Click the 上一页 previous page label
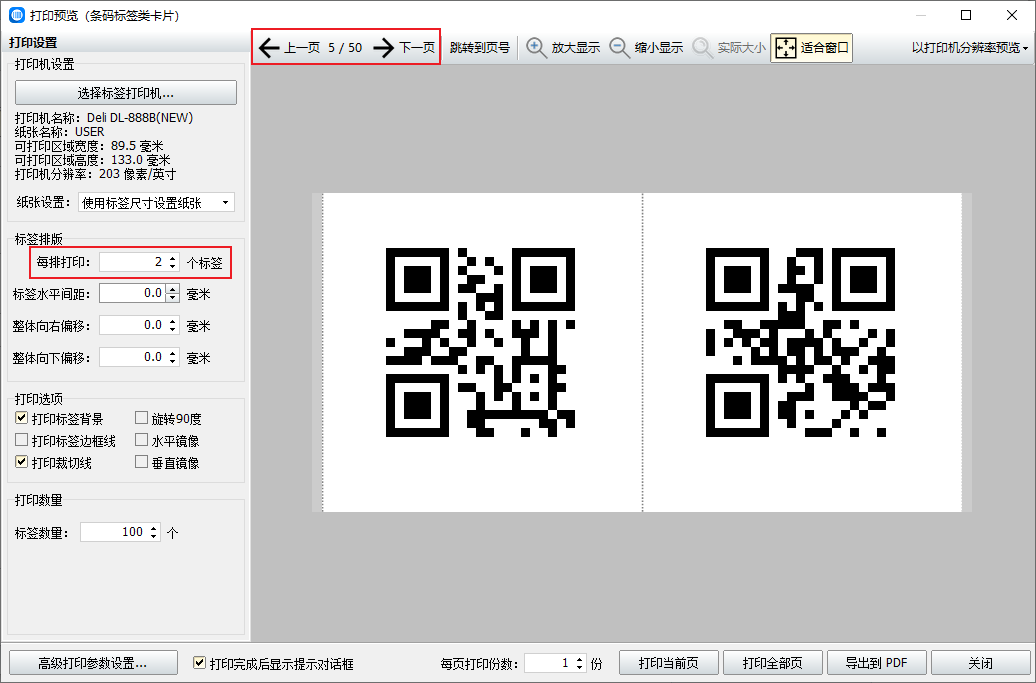 [302, 48]
